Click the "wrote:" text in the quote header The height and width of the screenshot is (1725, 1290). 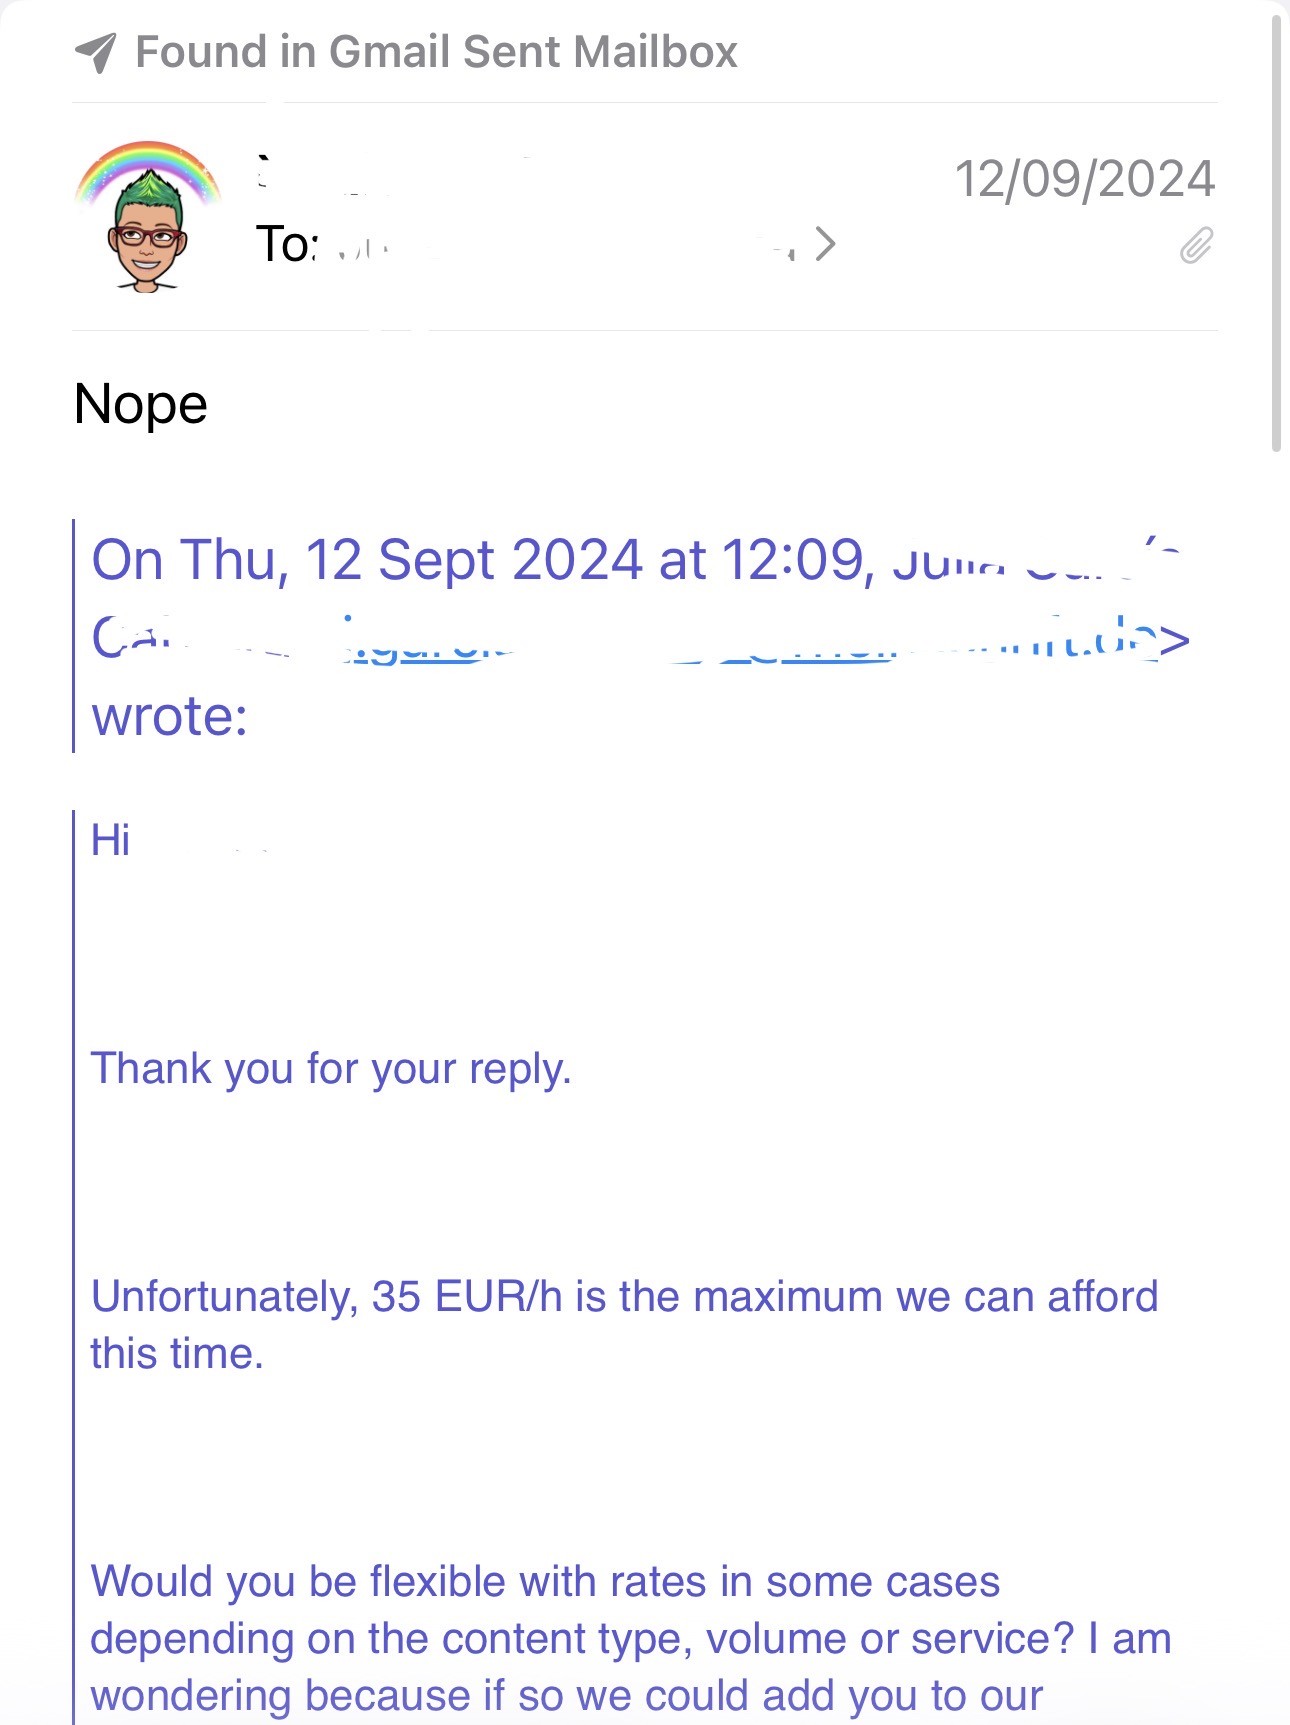170,717
